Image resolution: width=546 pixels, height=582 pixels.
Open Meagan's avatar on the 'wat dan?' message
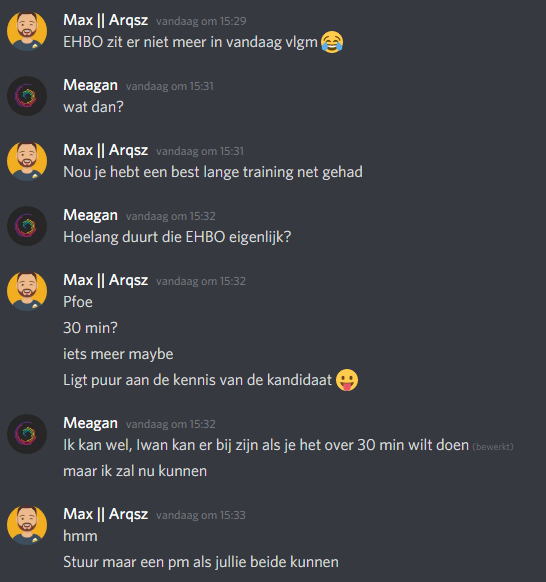27,96
